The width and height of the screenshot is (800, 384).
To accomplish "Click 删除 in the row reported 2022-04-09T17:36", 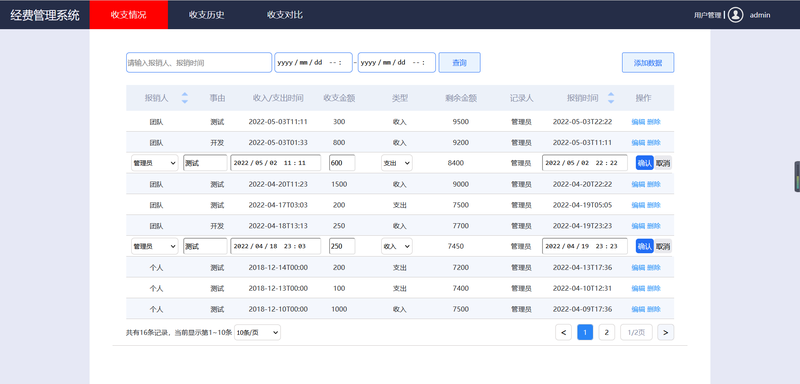I will click(x=654, y=309).
